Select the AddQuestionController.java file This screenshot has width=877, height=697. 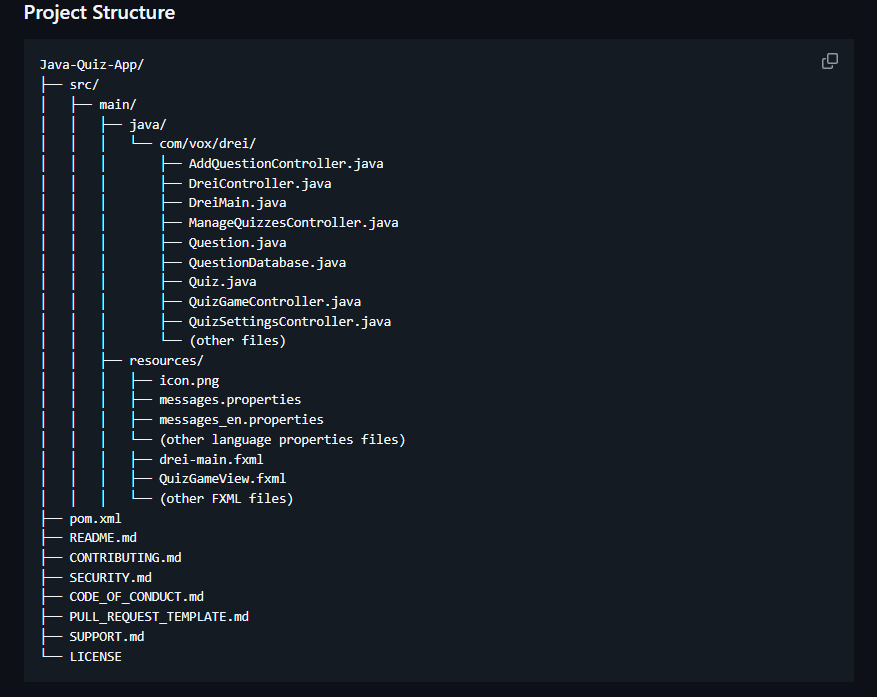(286, 163)
